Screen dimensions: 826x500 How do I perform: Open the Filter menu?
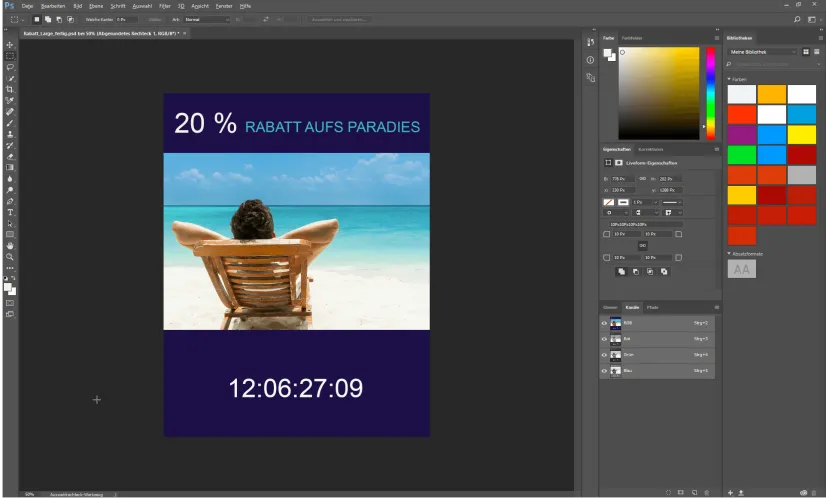coord(165,6)
